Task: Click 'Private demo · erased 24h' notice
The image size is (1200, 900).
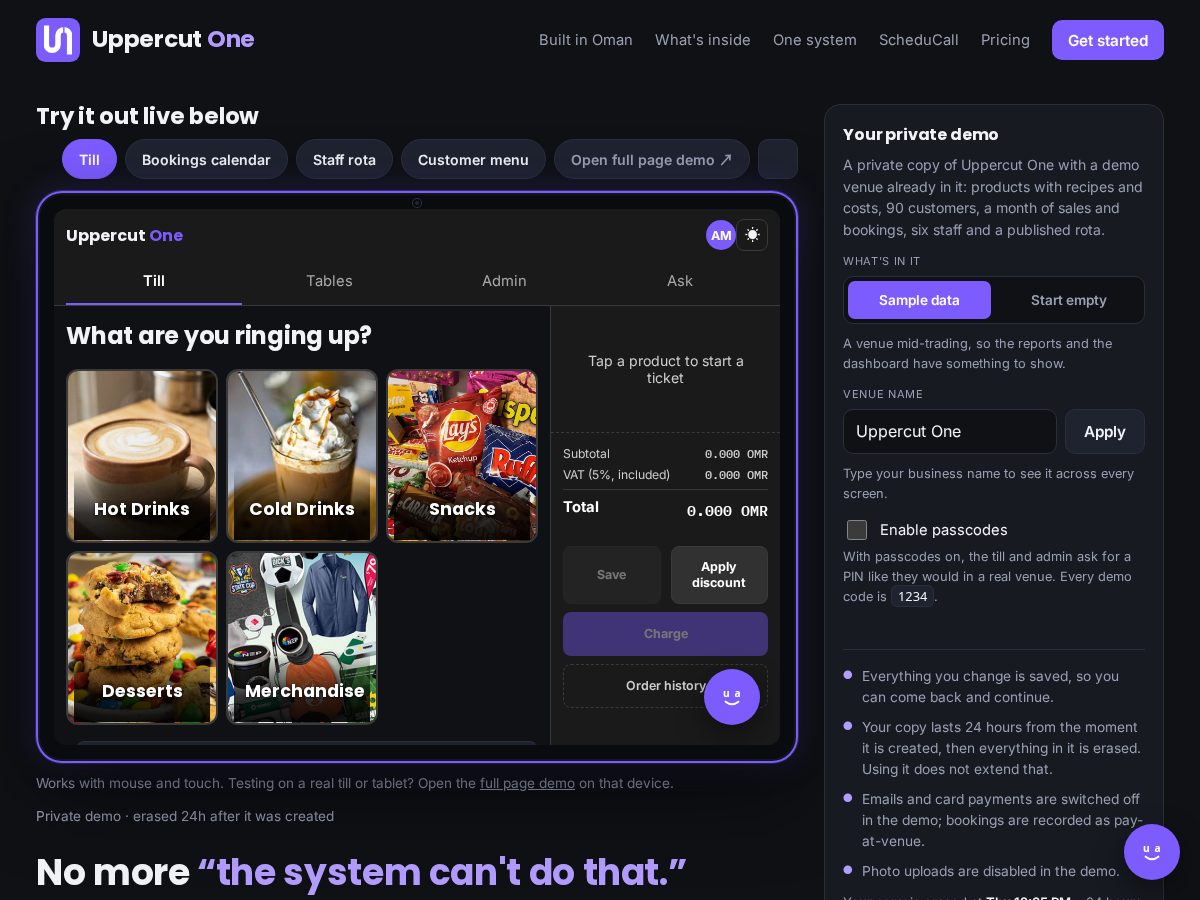Action: tap(185, 816)
